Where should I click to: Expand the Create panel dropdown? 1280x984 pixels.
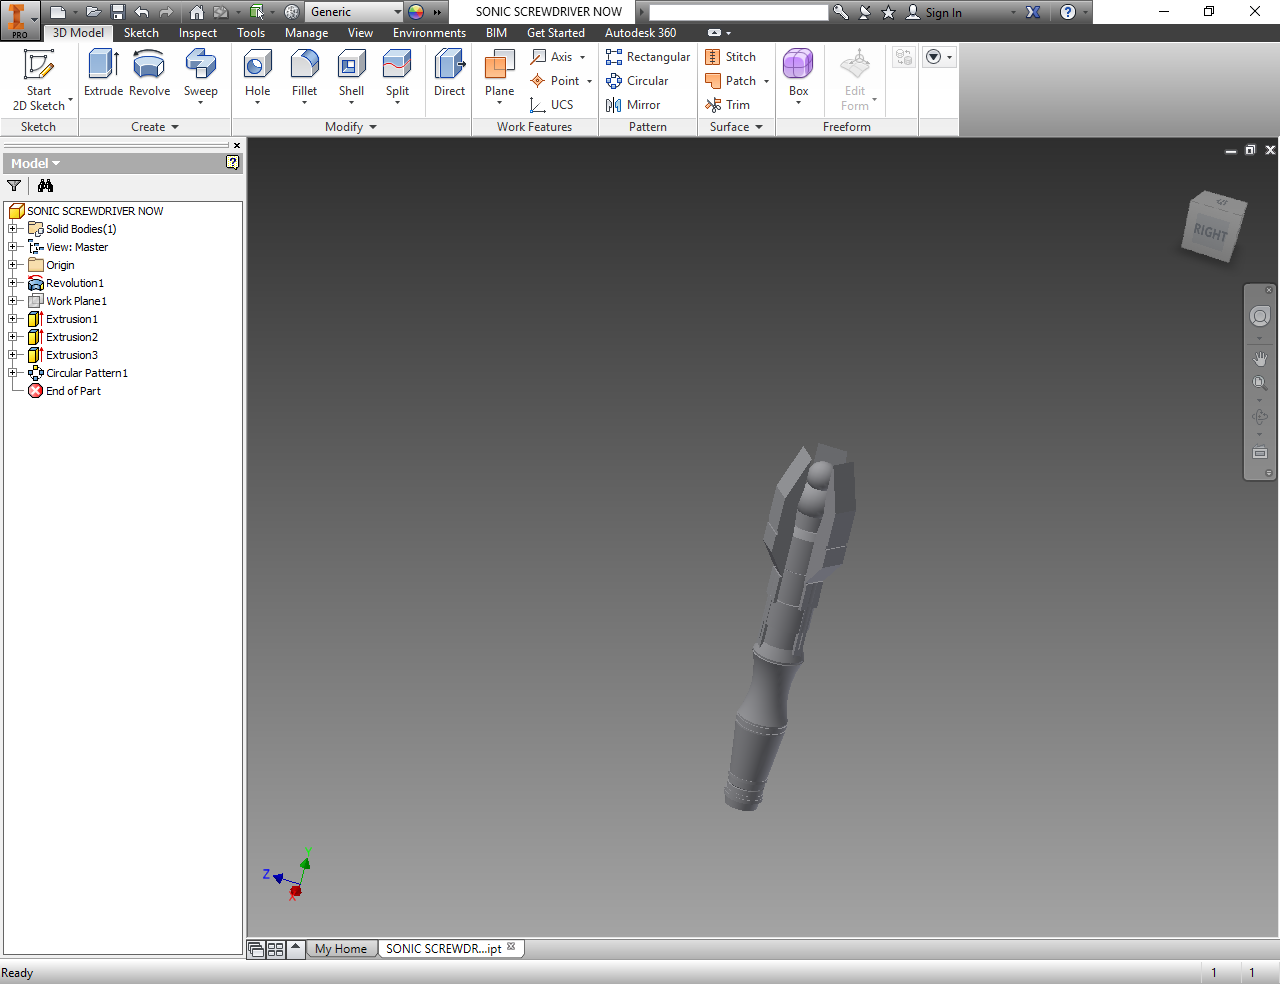click(154, 127)
